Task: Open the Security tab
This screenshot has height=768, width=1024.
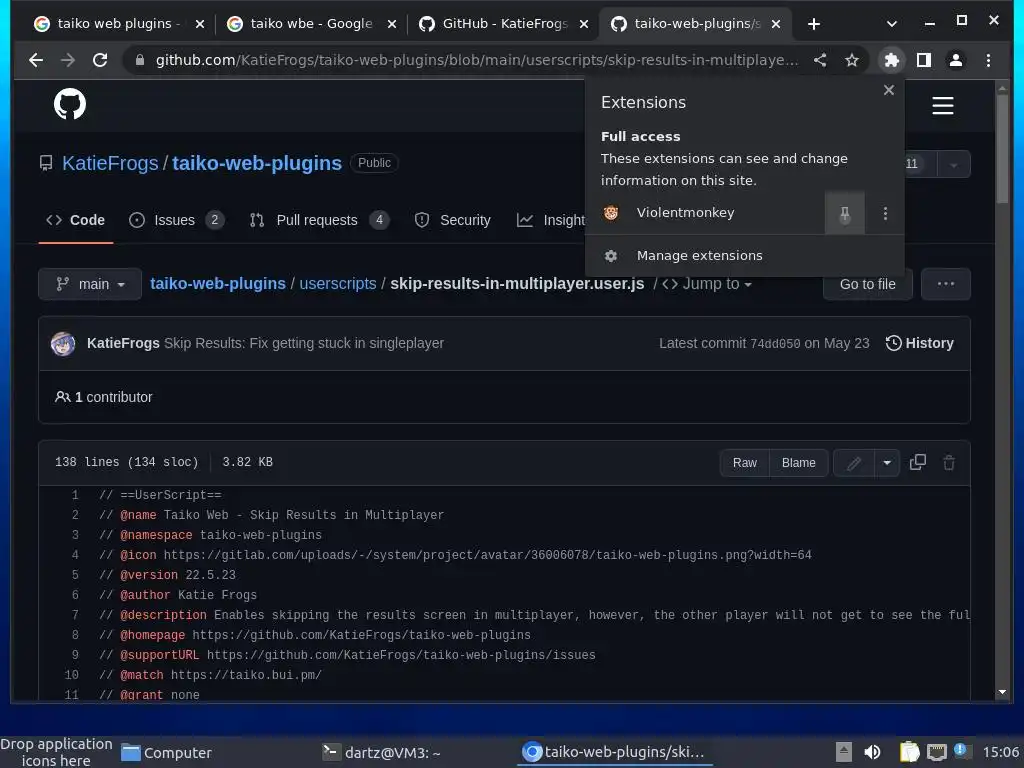Action: point(453,220)
